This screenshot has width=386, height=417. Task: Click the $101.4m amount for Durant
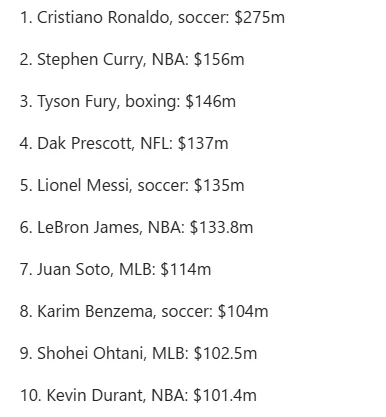pyautogui.click(x=225, y=395)
